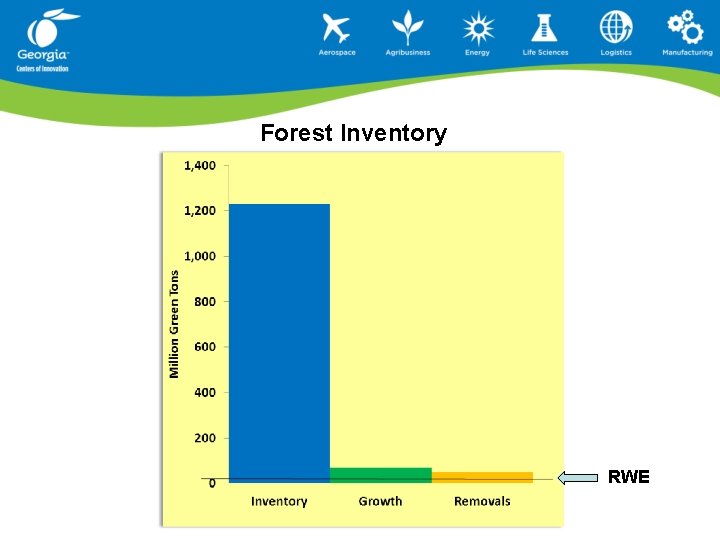Click the Million Green Tons axis title
The width and height of the screenshot is (720, 540).
[174, 324]
